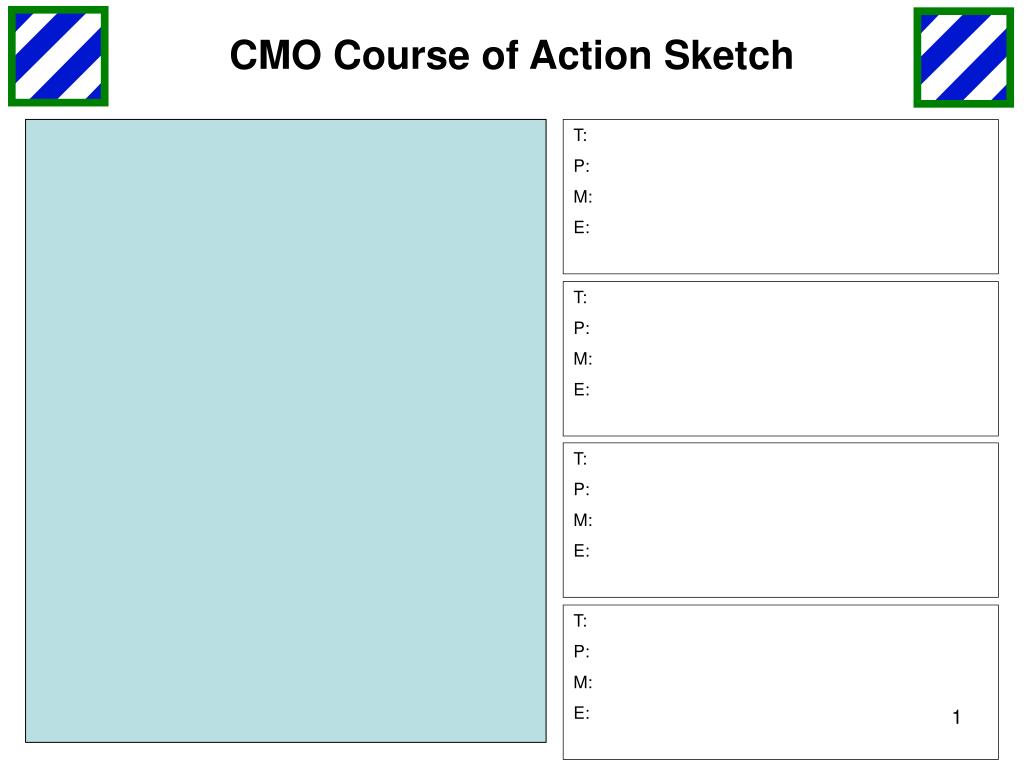This screenshot has height=768, width=1024.
Task: Click the E: line in third box
Action: (x=581, y=551)
